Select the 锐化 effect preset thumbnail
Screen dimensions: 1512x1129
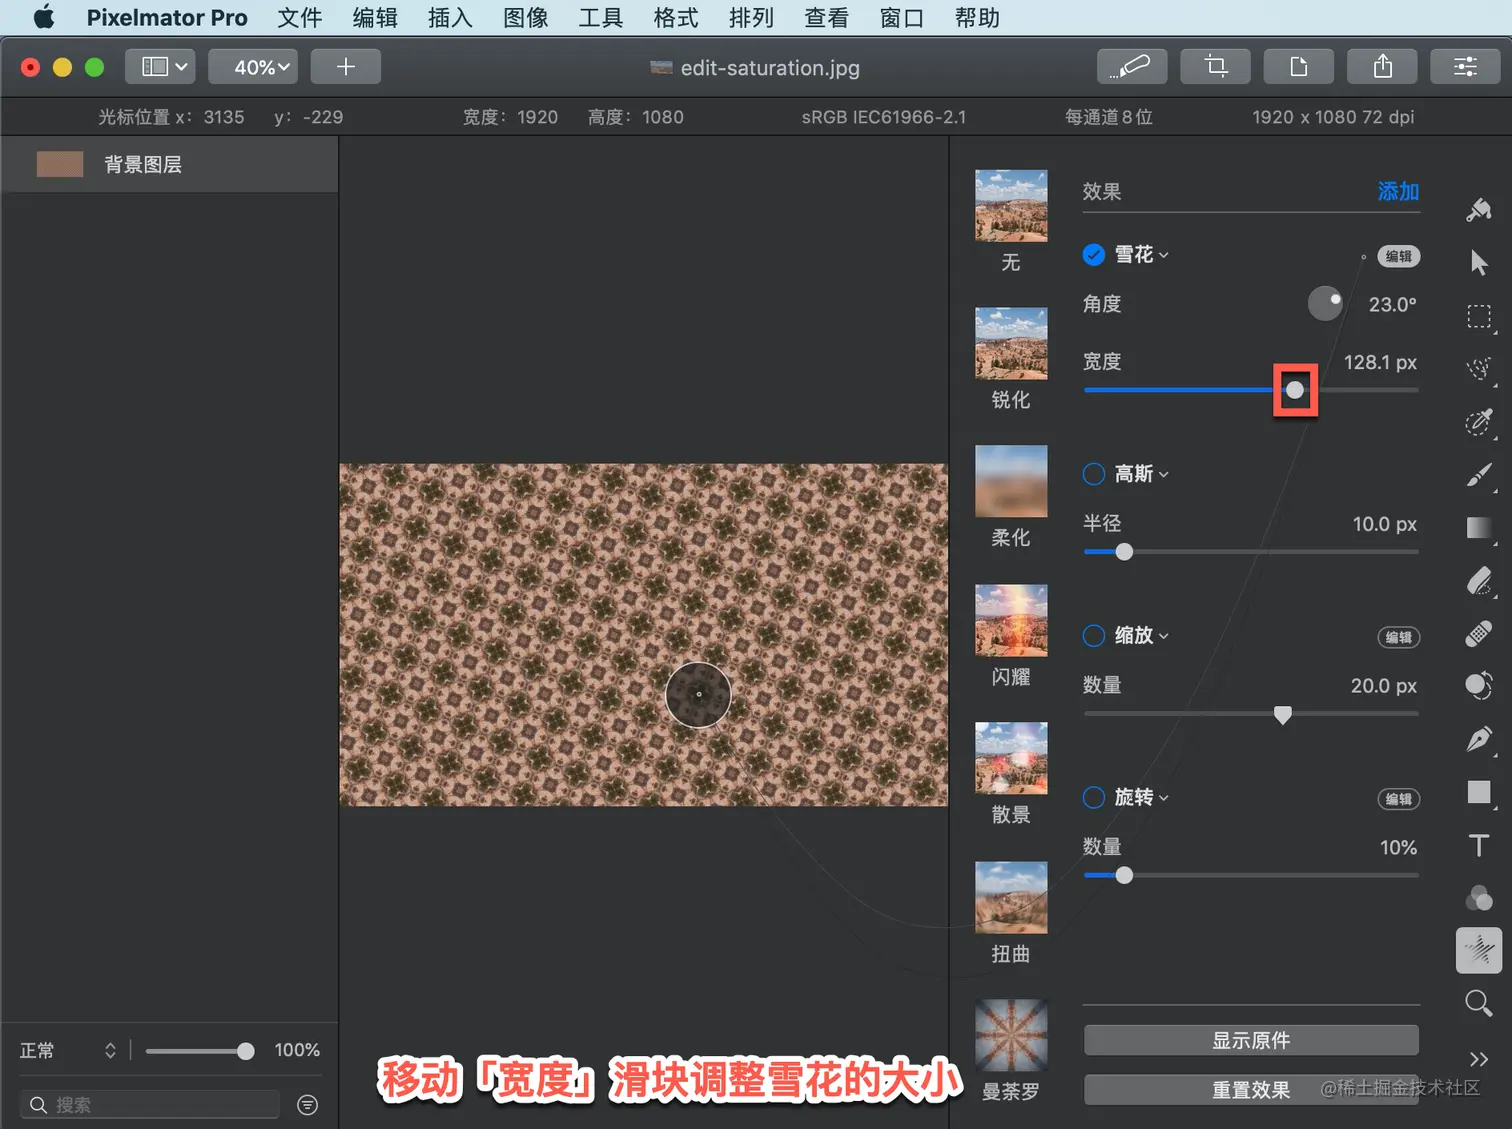1011,344
